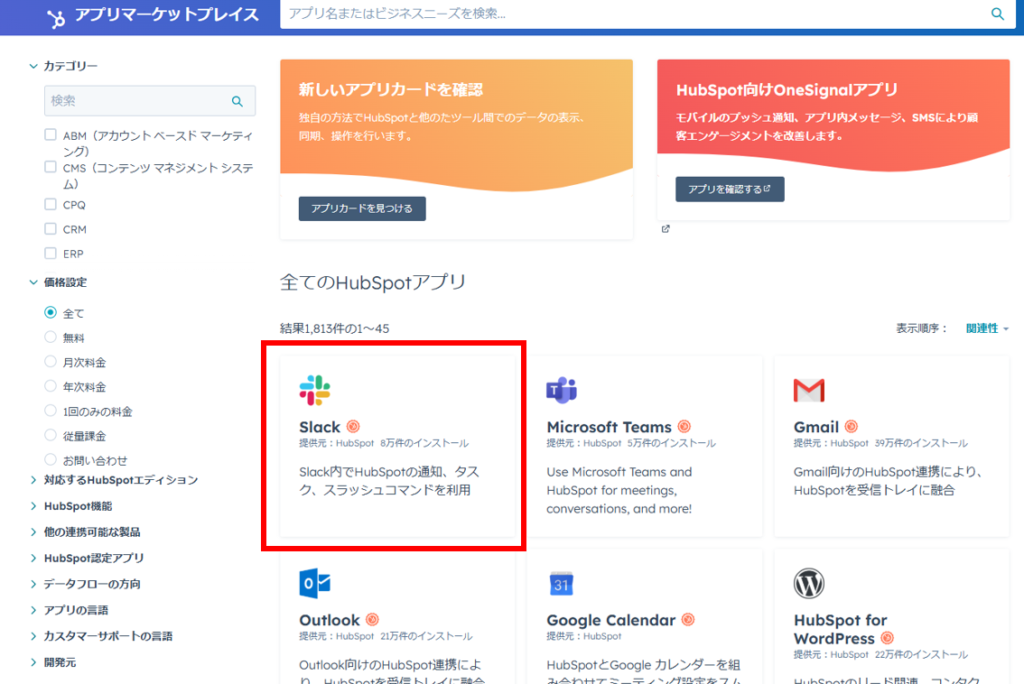Expand the データフローの方向 filter

click(x=85, y=584)
